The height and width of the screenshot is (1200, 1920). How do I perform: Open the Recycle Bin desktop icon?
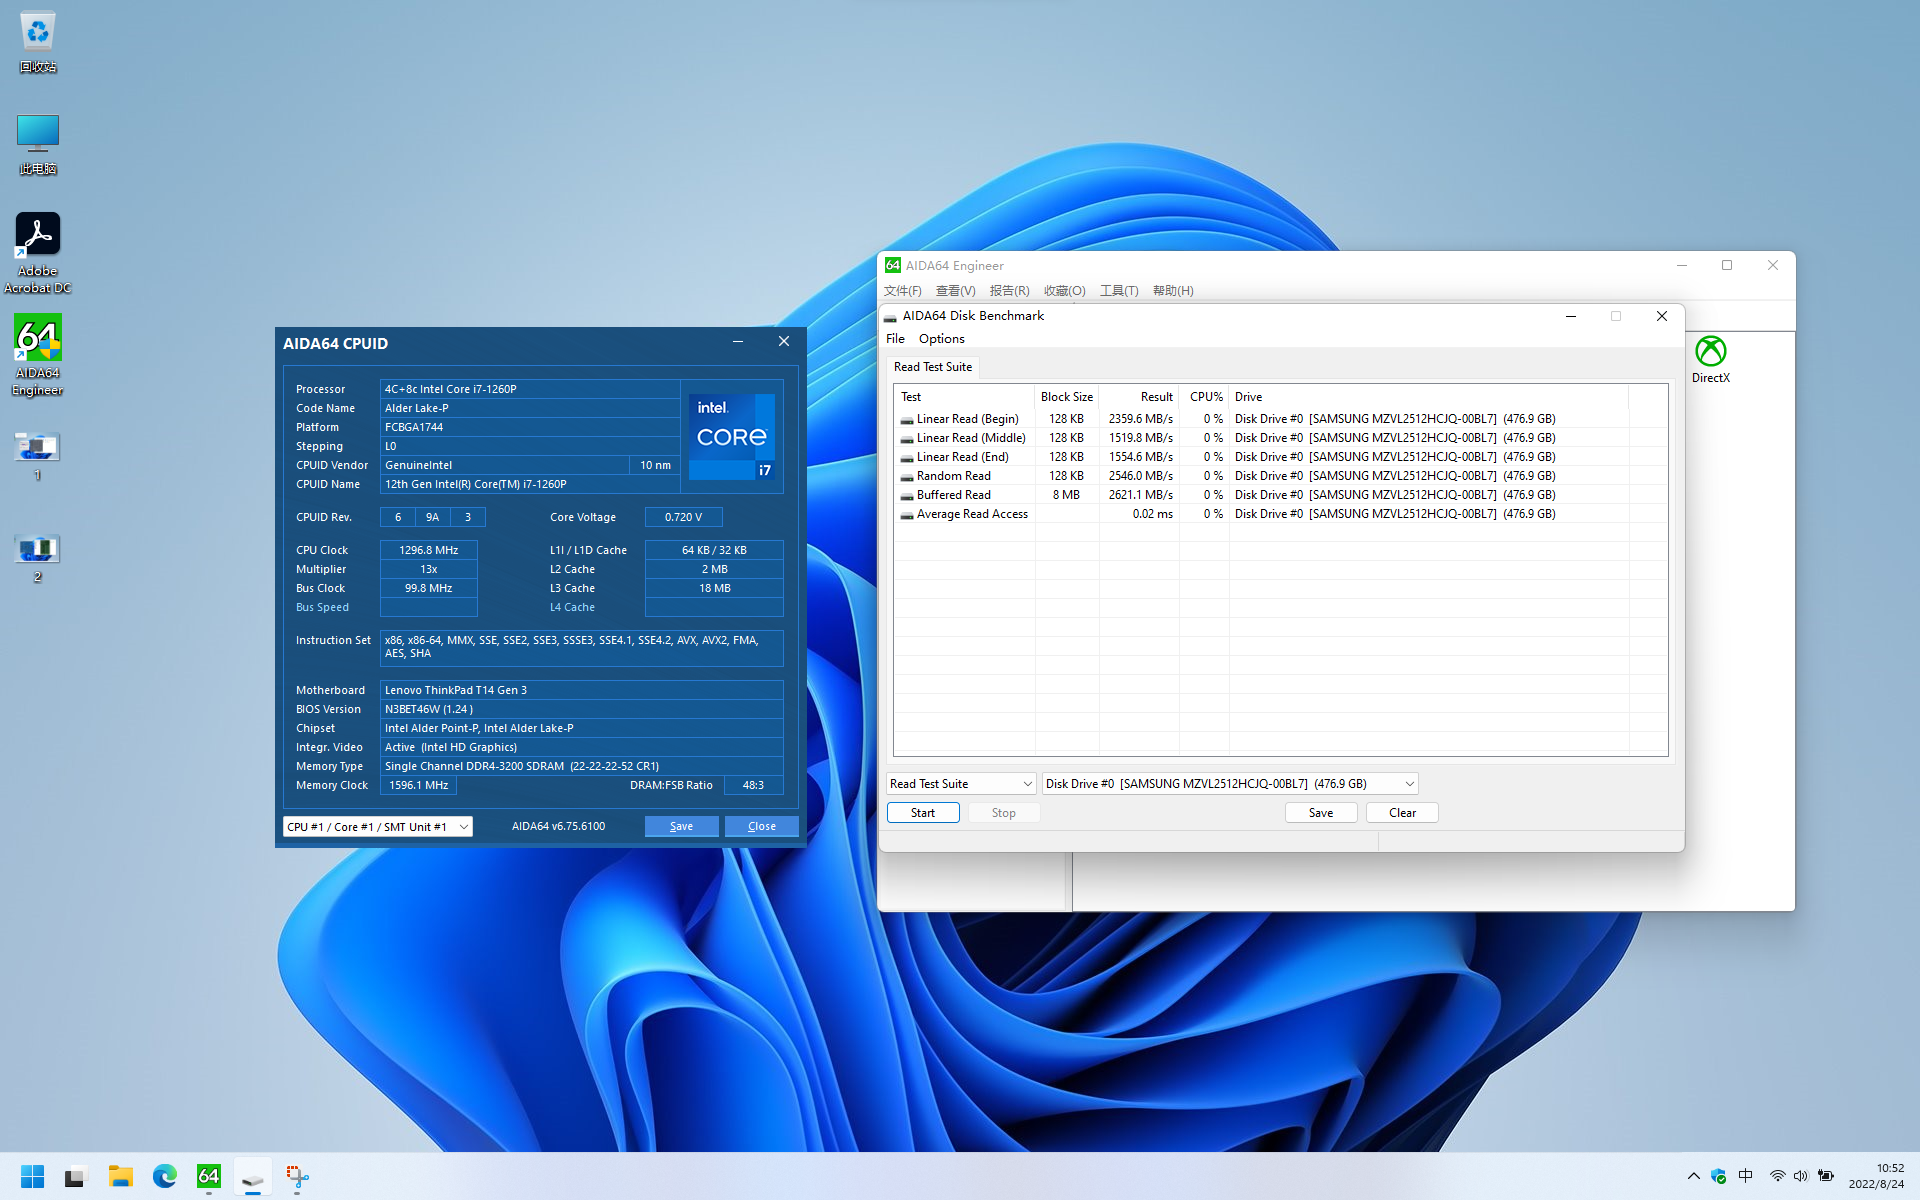tap(37, 42)
